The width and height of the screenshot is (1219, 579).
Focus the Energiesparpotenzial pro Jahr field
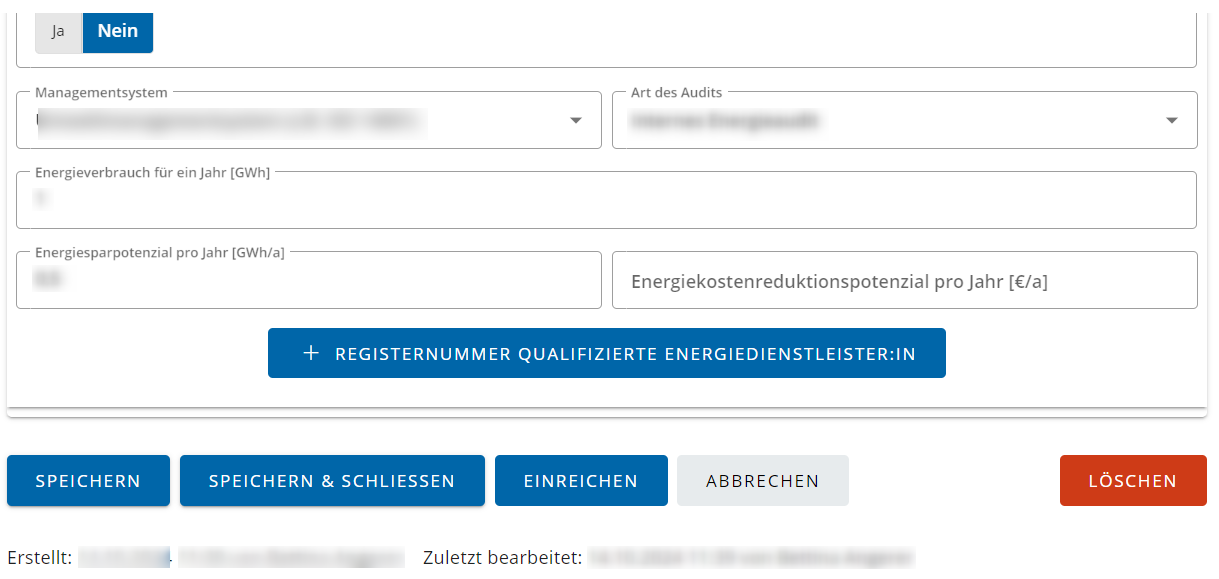click(309, 280)
